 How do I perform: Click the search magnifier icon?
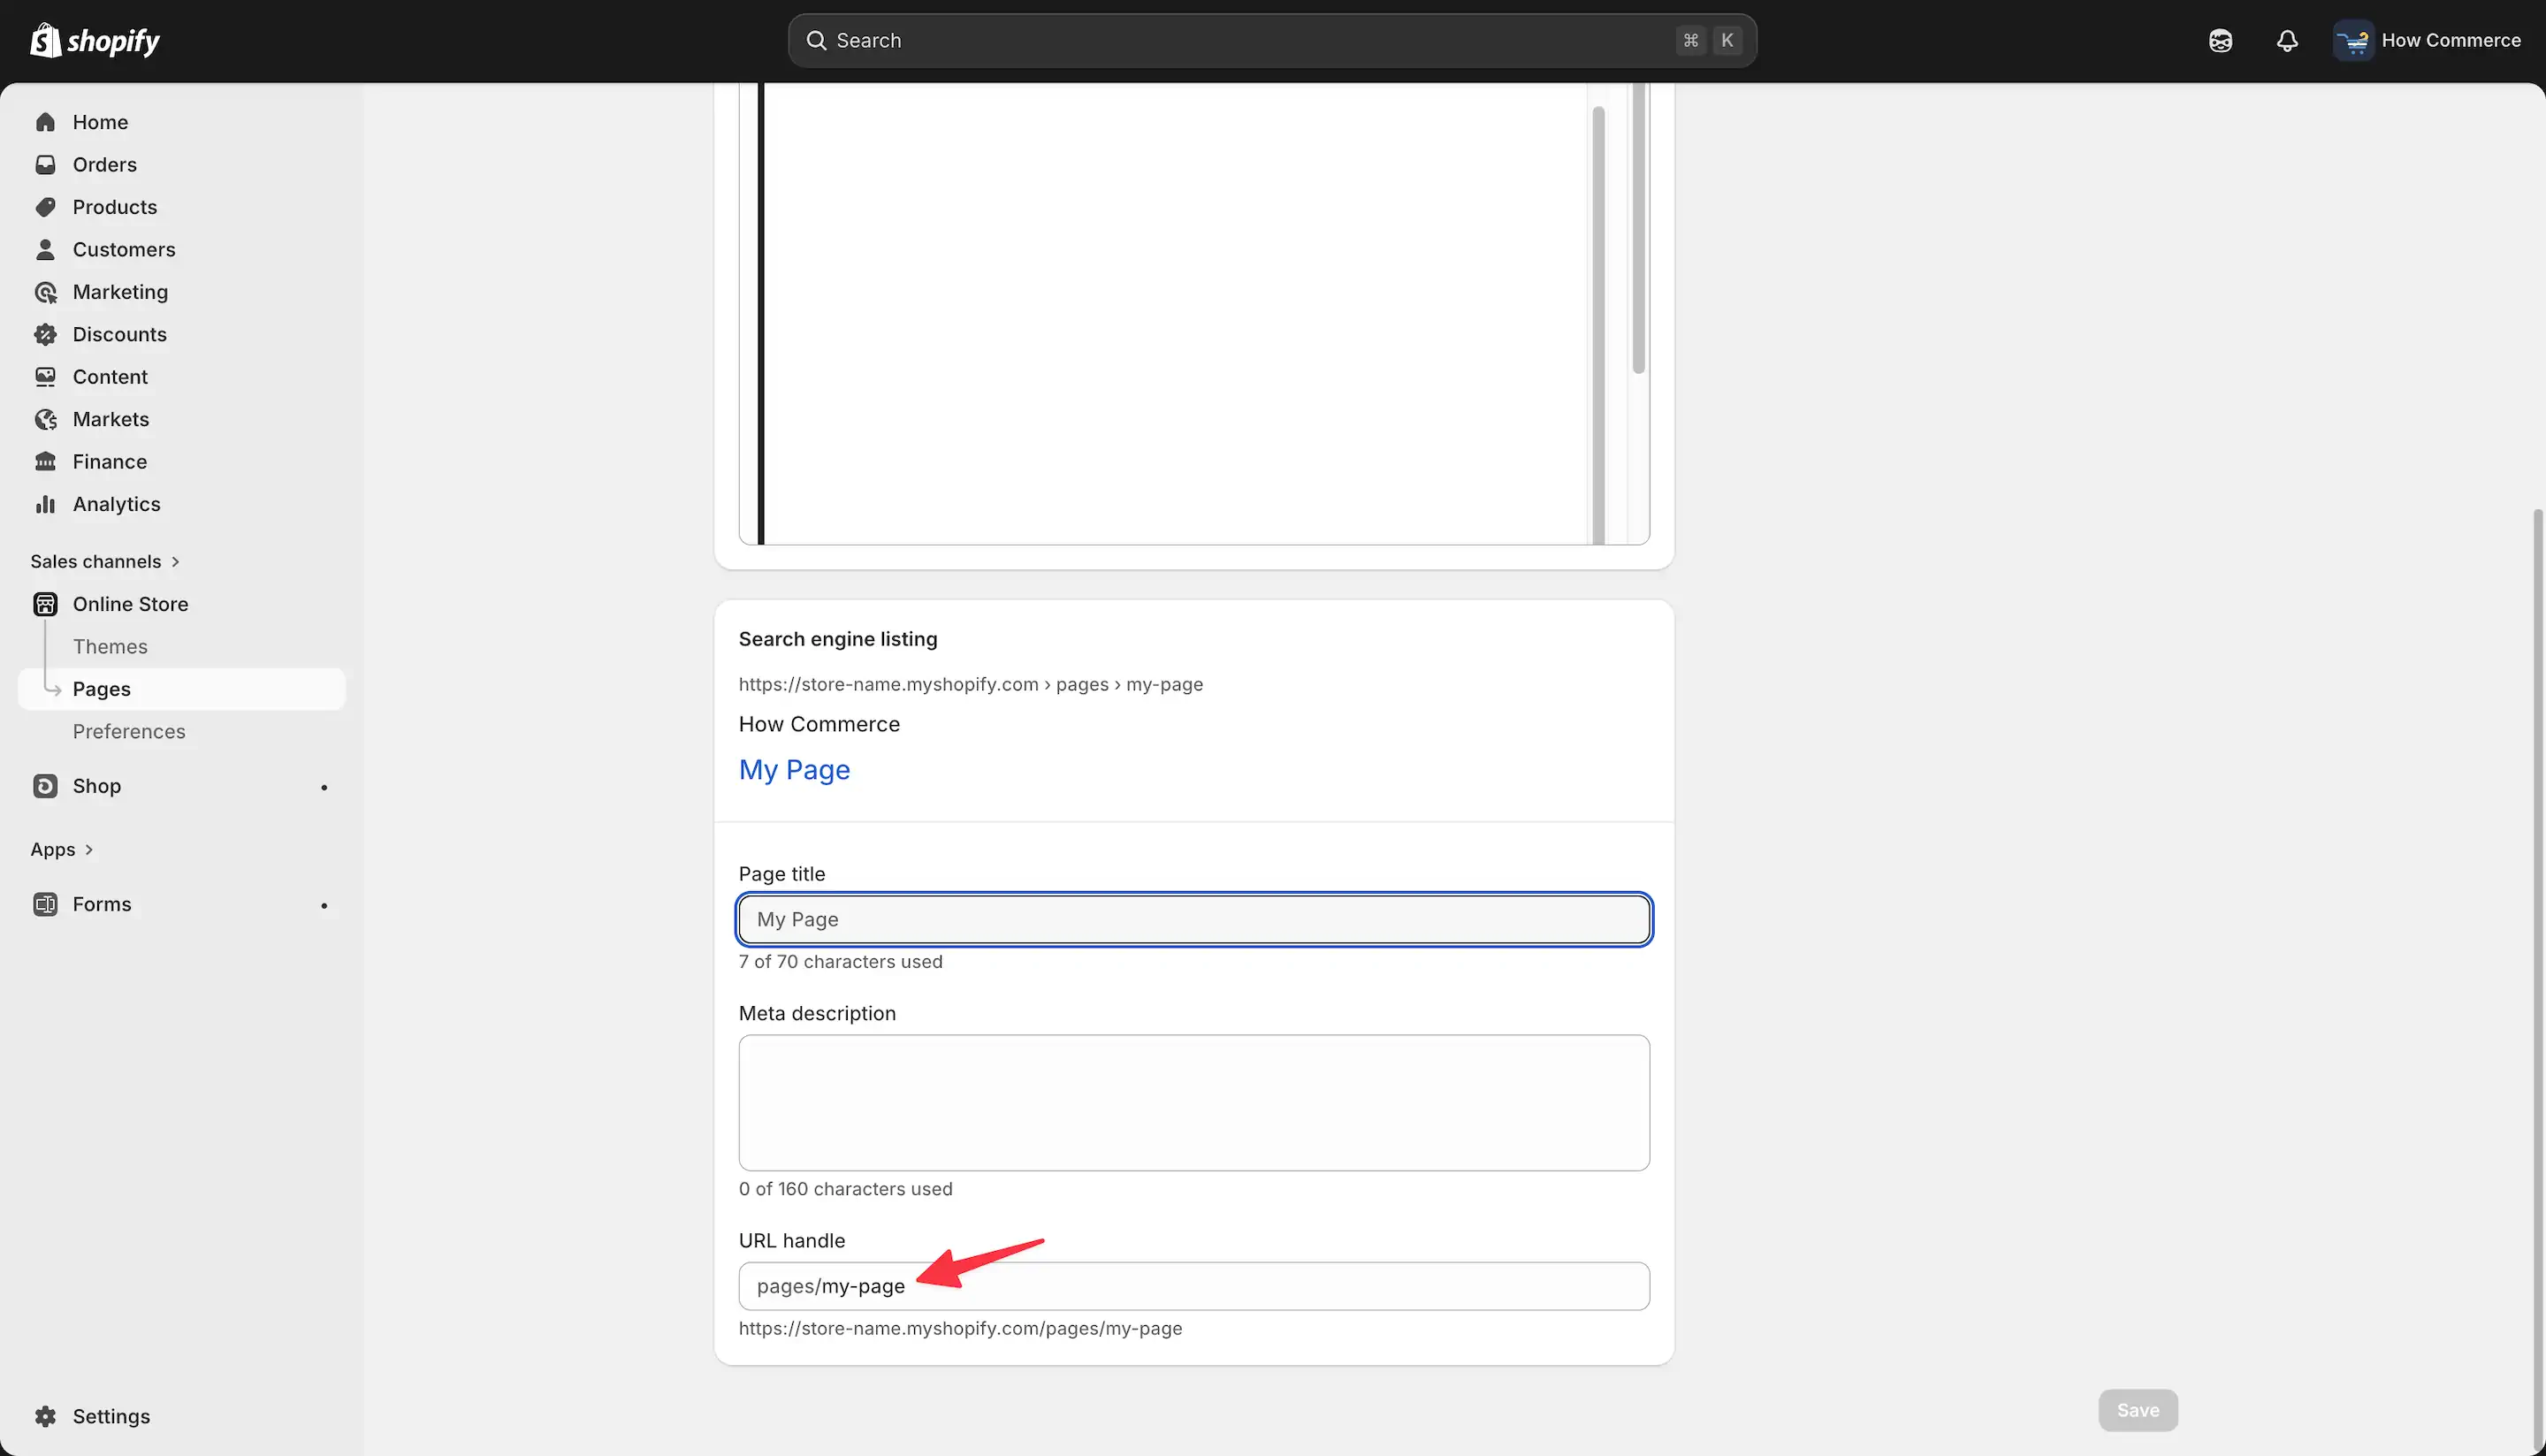tap(816, 40)
